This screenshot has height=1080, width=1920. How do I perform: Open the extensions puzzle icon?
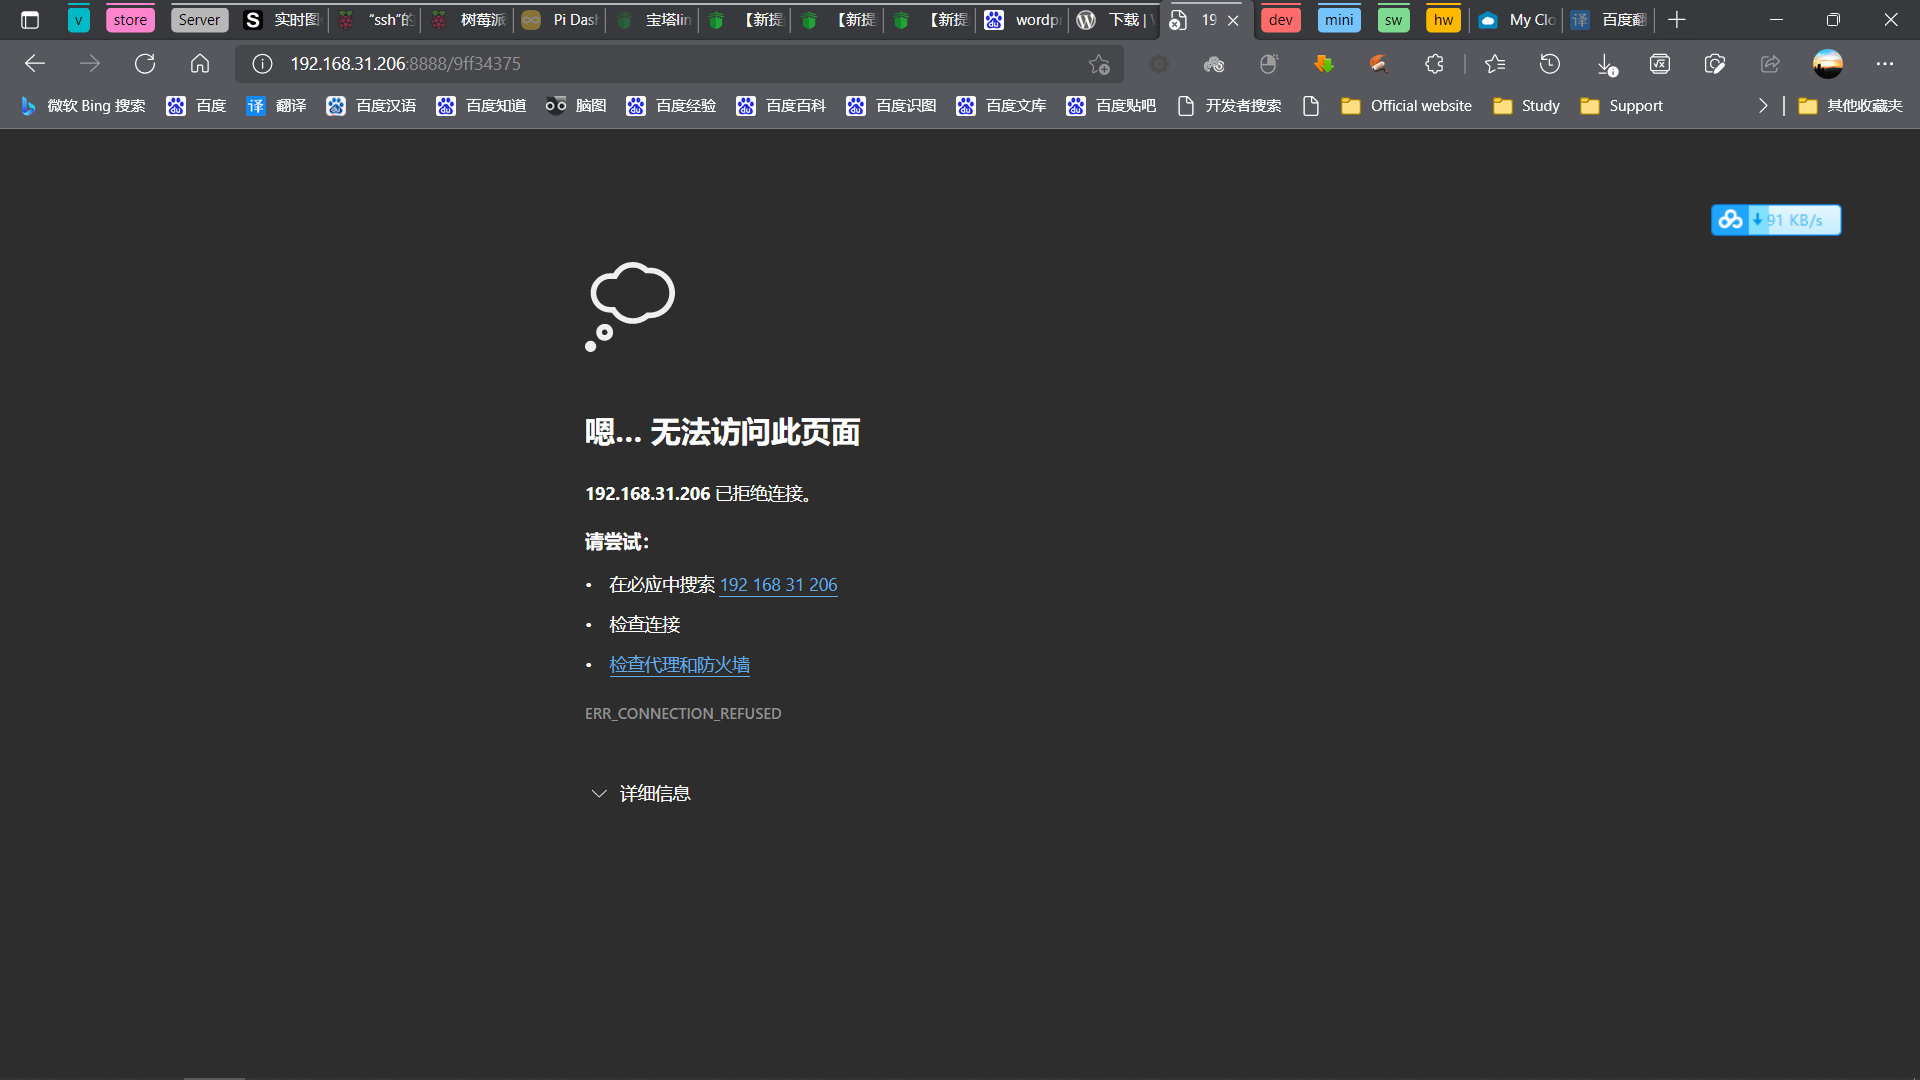(x=1434, y=64)
